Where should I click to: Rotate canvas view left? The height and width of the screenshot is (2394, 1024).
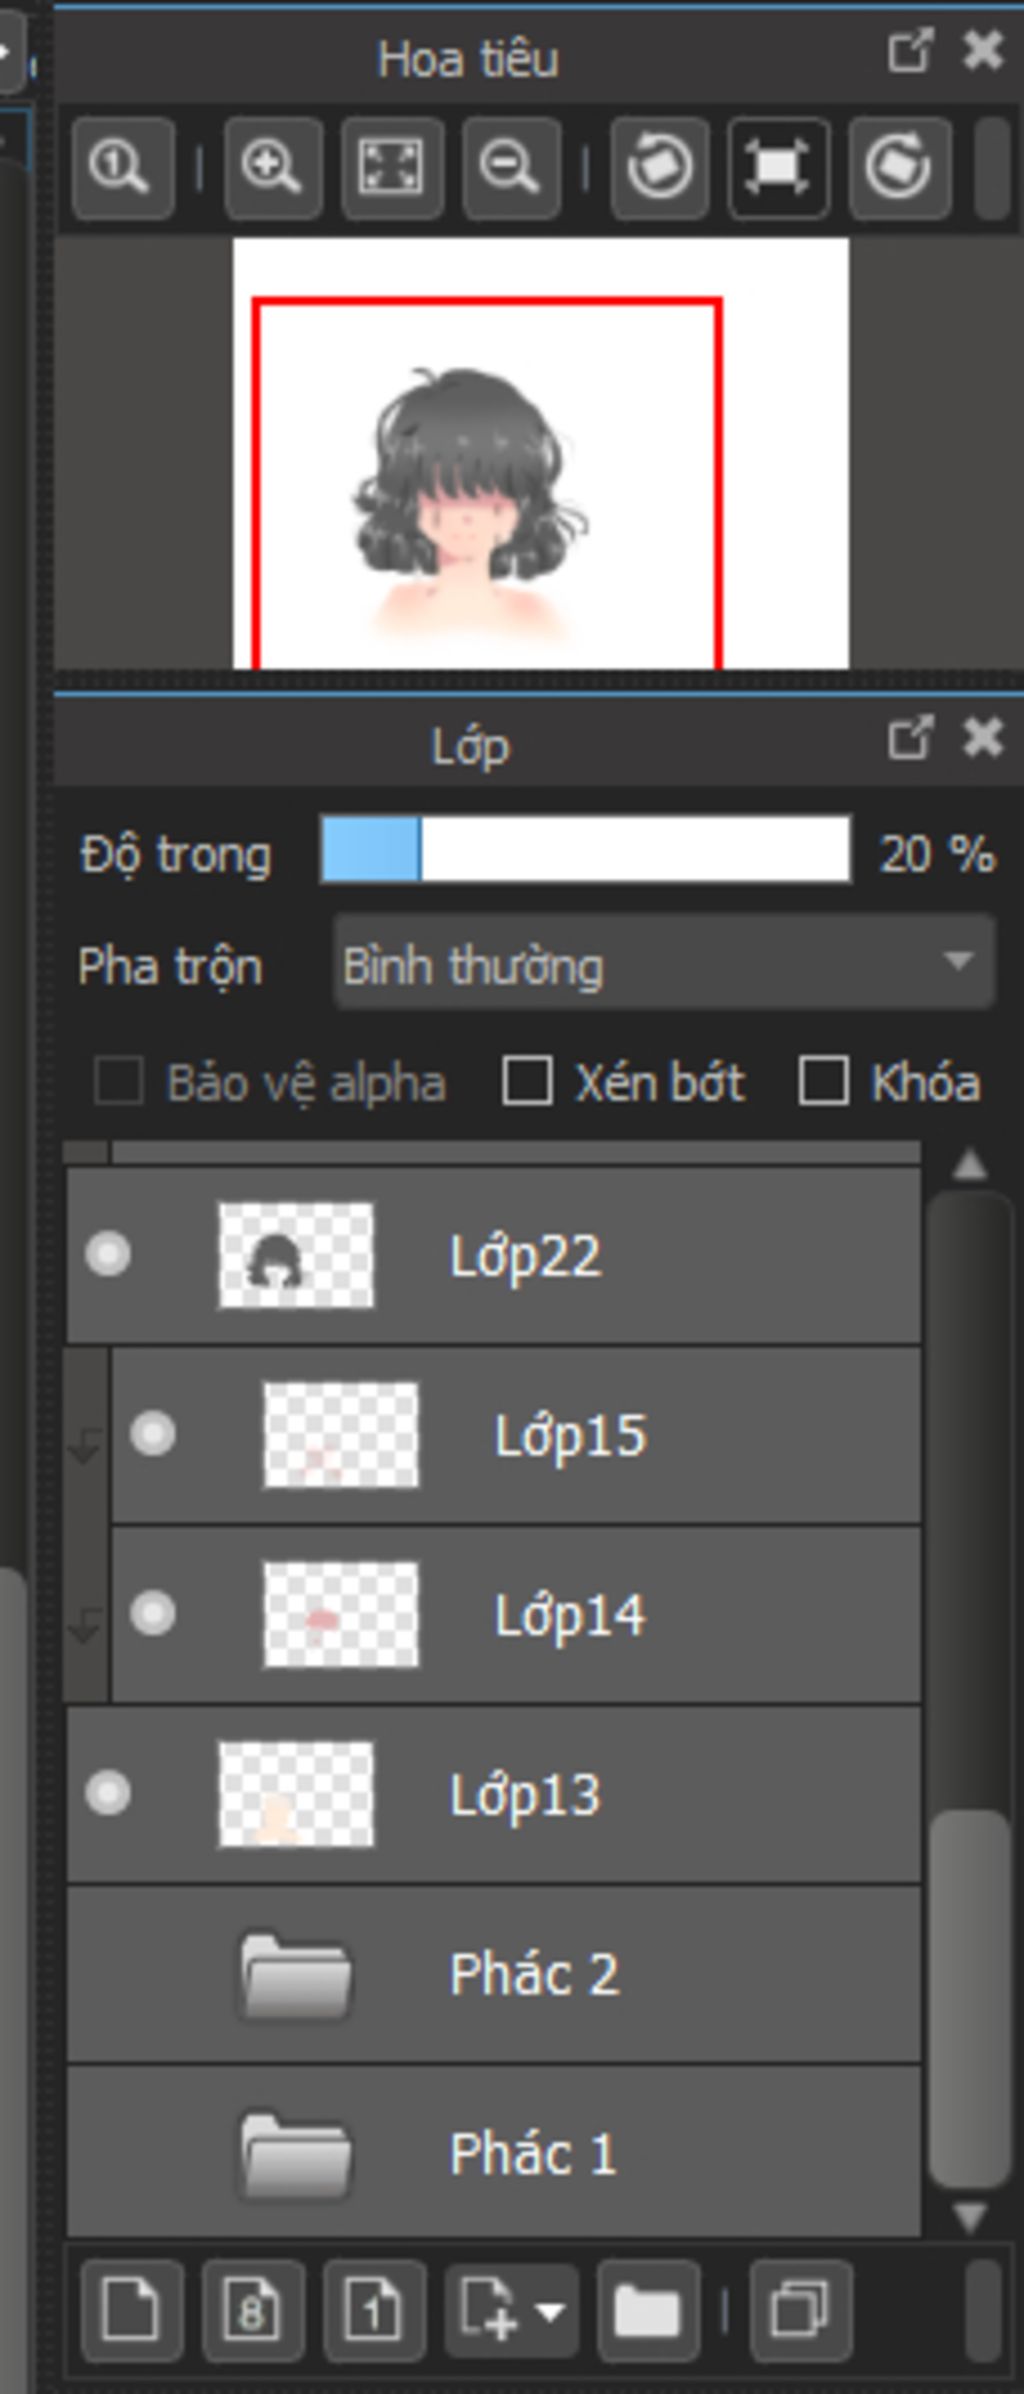(659, 167)
